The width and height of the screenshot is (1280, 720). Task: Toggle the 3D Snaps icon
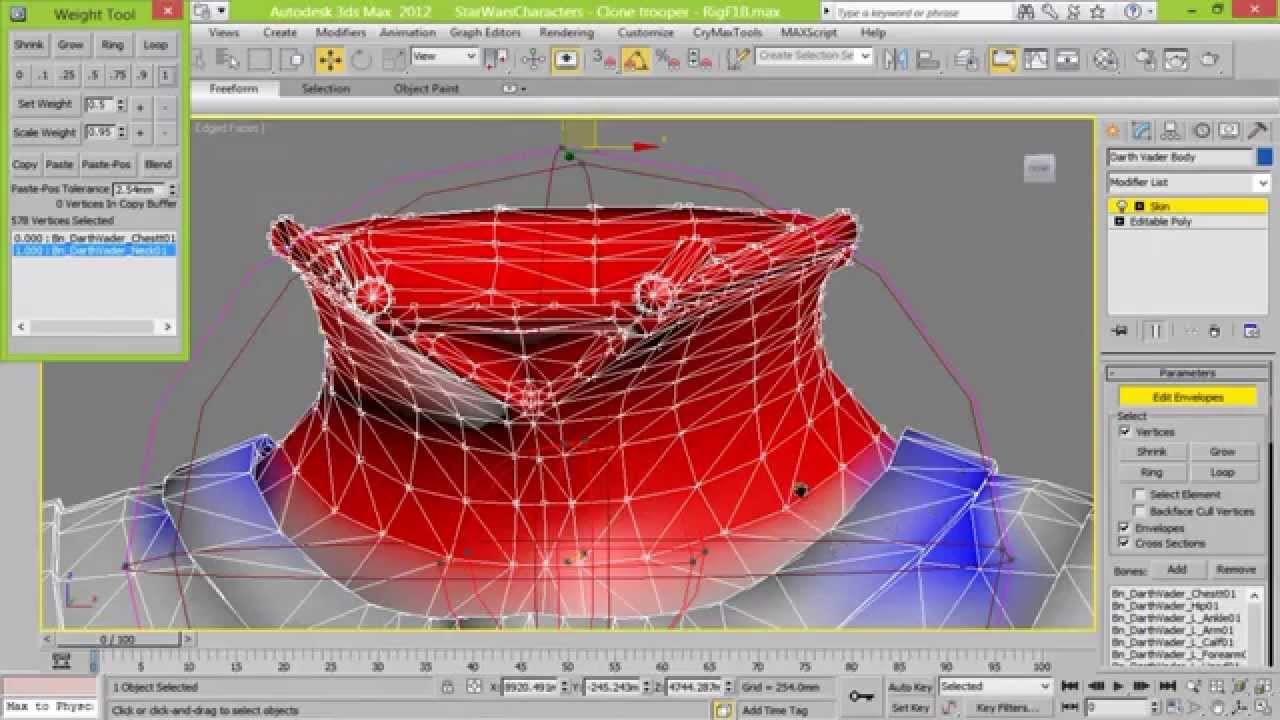pos(602,60)
